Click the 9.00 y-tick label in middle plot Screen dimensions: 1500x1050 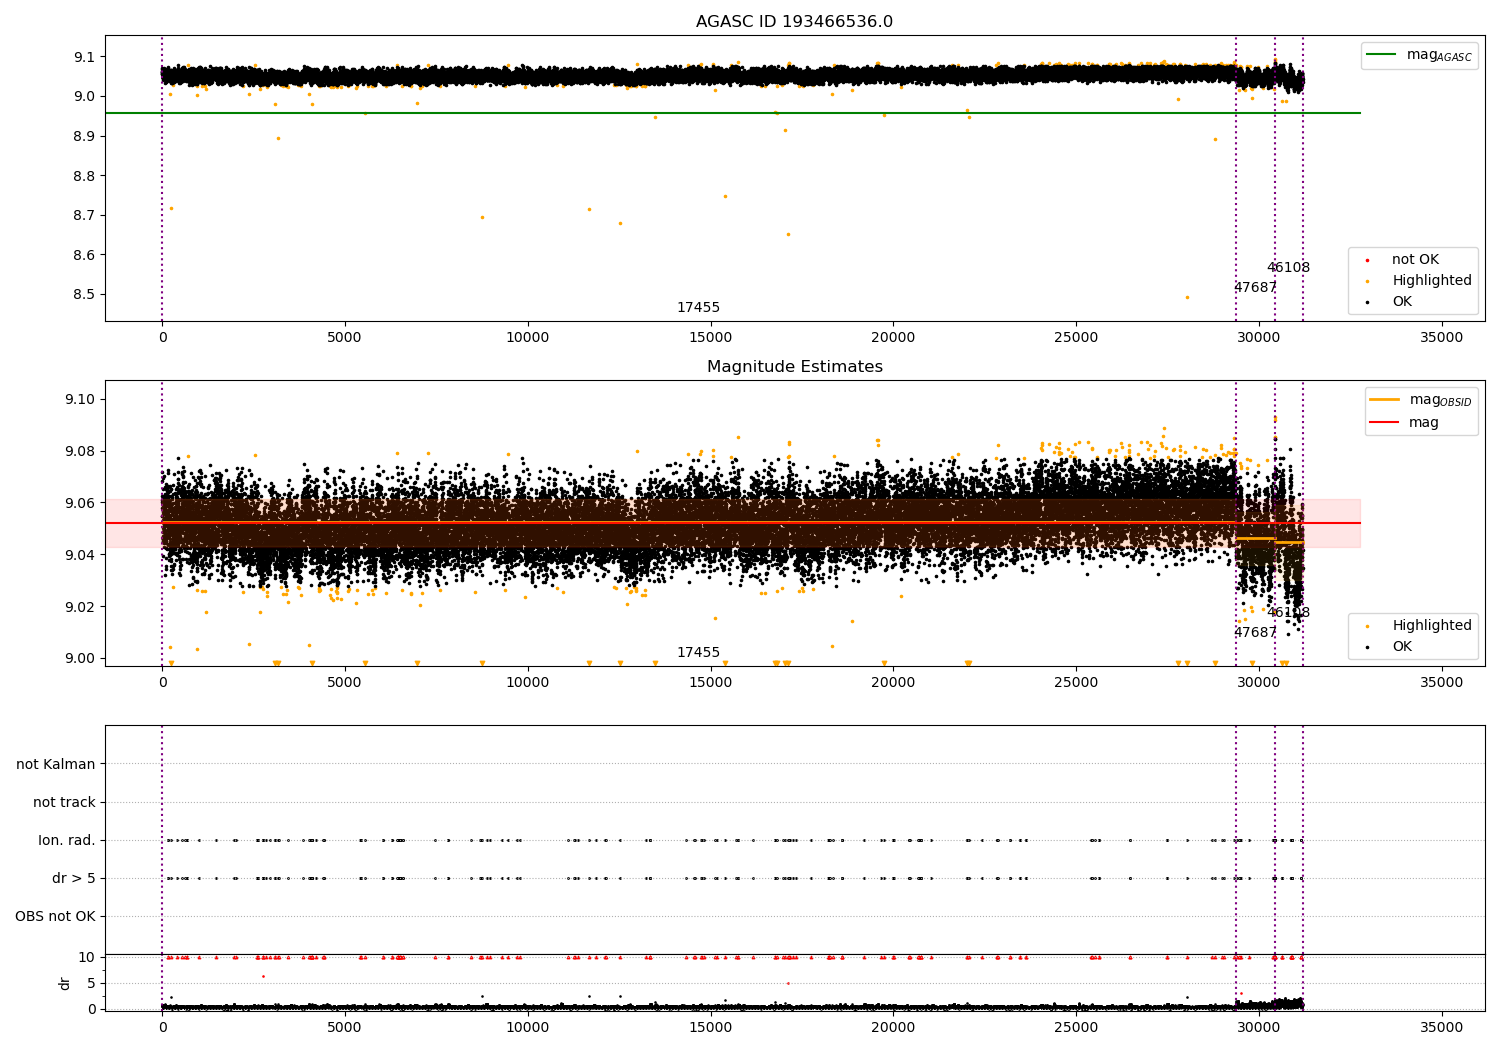(x=81, y=659)
